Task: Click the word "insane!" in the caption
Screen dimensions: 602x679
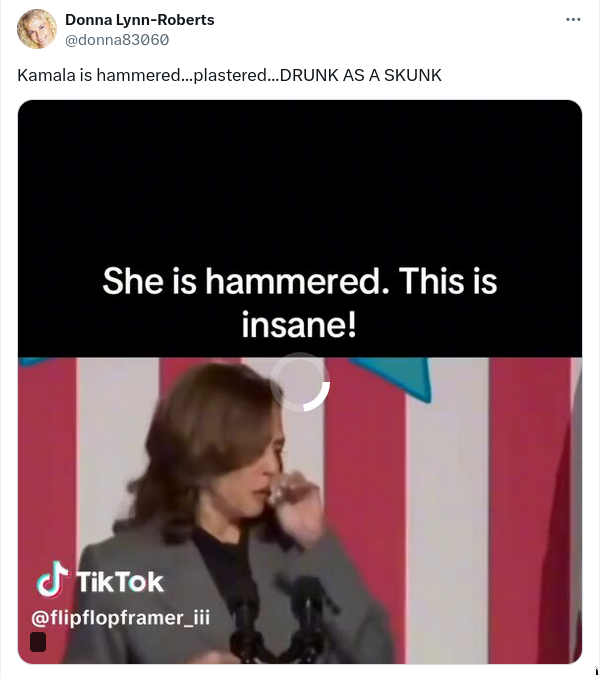Action: pos(300,324)
